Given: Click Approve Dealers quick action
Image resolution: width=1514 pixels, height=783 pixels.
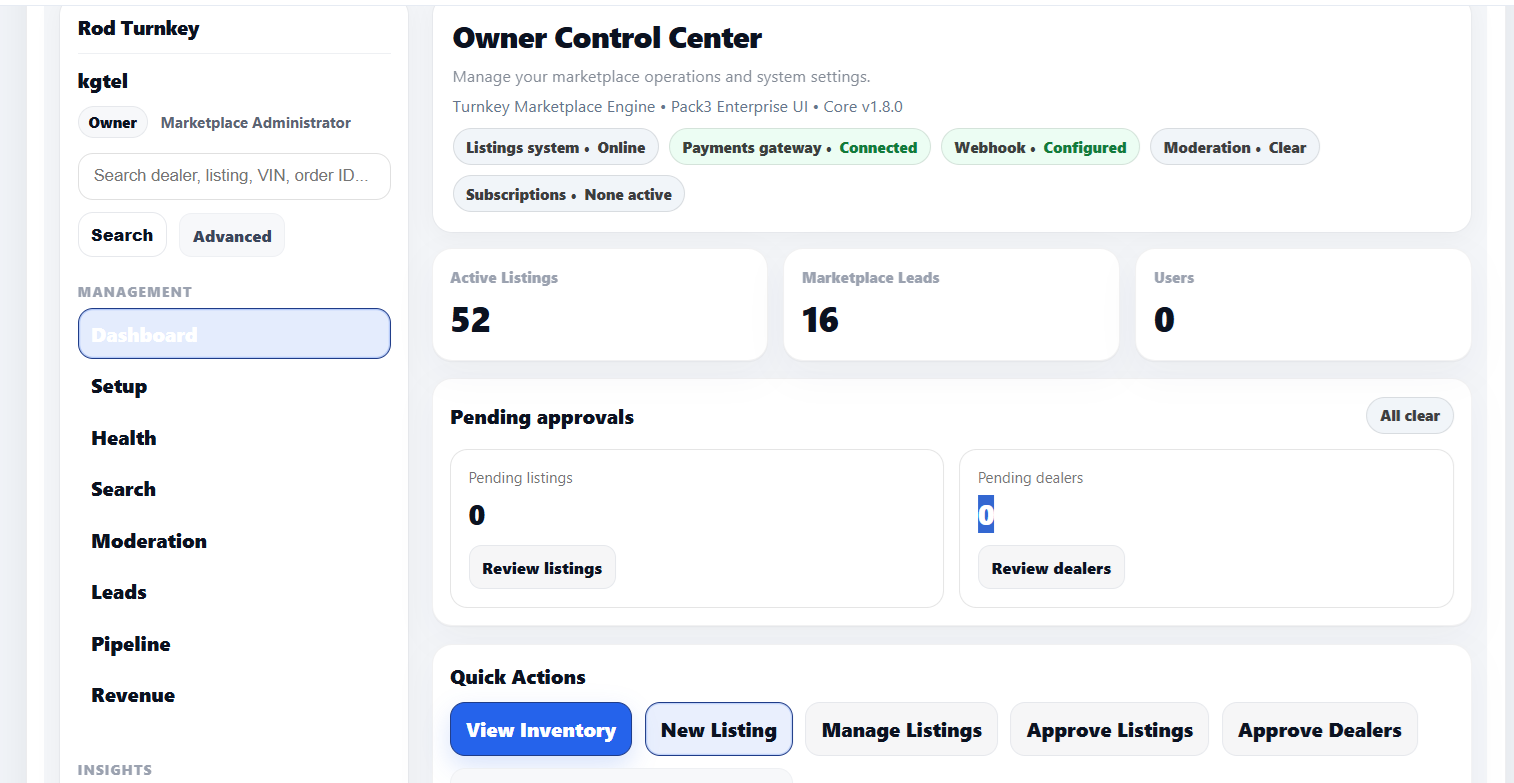Looking at the screenshot, I should (x=1319, y=729).
